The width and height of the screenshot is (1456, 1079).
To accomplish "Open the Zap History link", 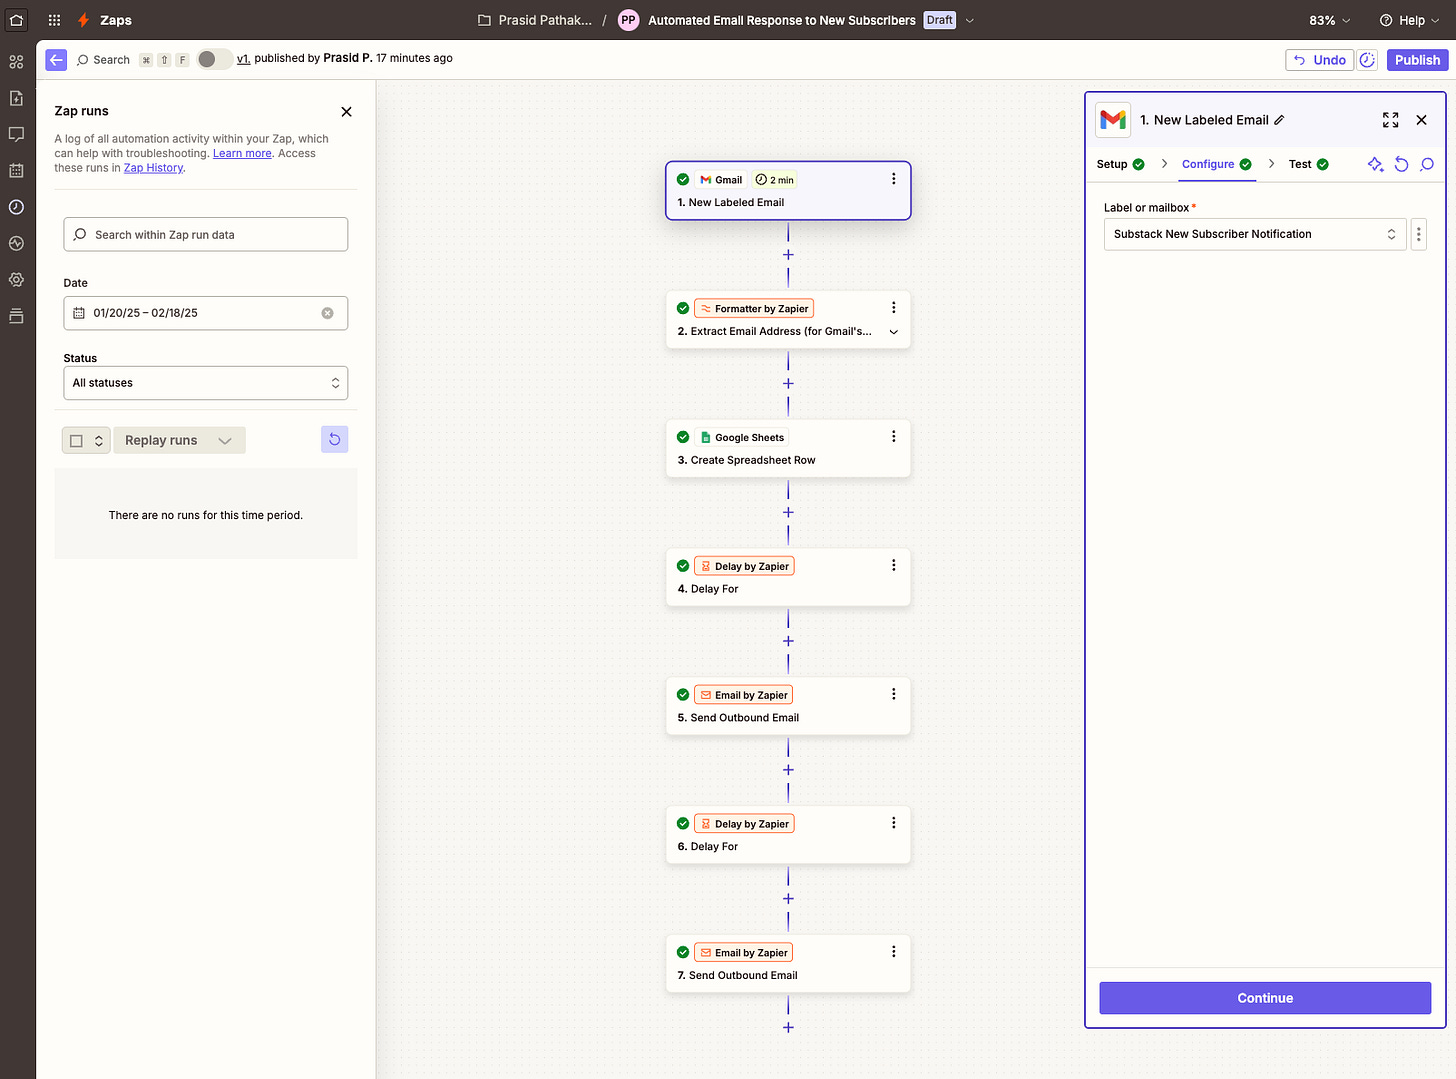I will [153, 168].
